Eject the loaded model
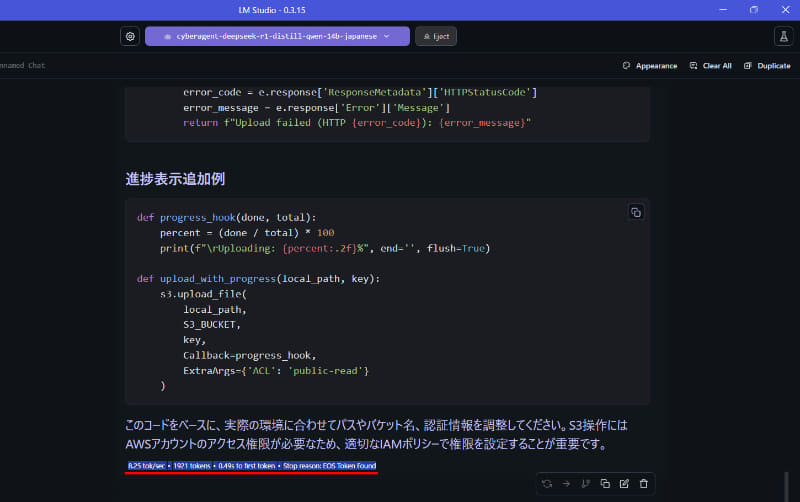This screenshot has height=502, width=800. (x=436, y=36)
